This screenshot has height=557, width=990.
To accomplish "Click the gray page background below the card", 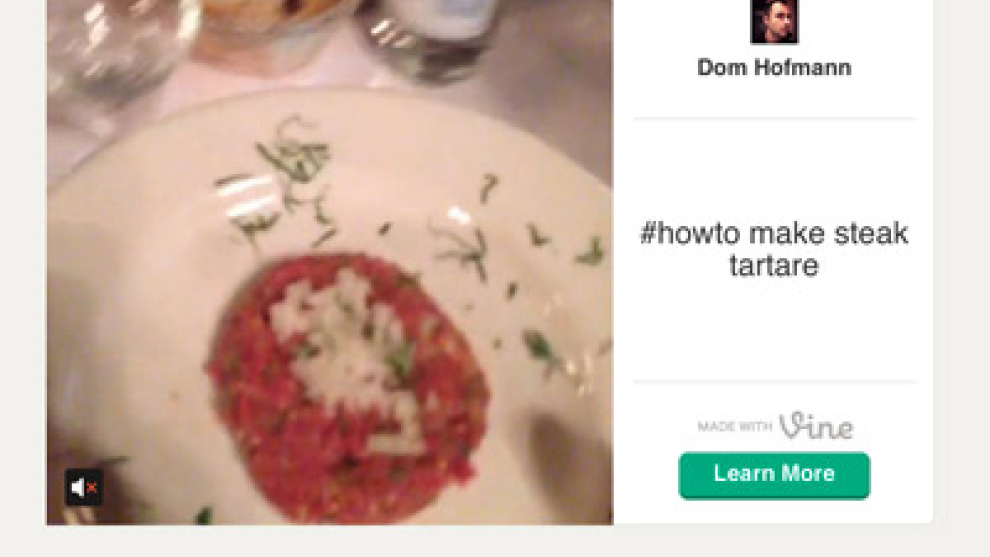I will 495,542.
